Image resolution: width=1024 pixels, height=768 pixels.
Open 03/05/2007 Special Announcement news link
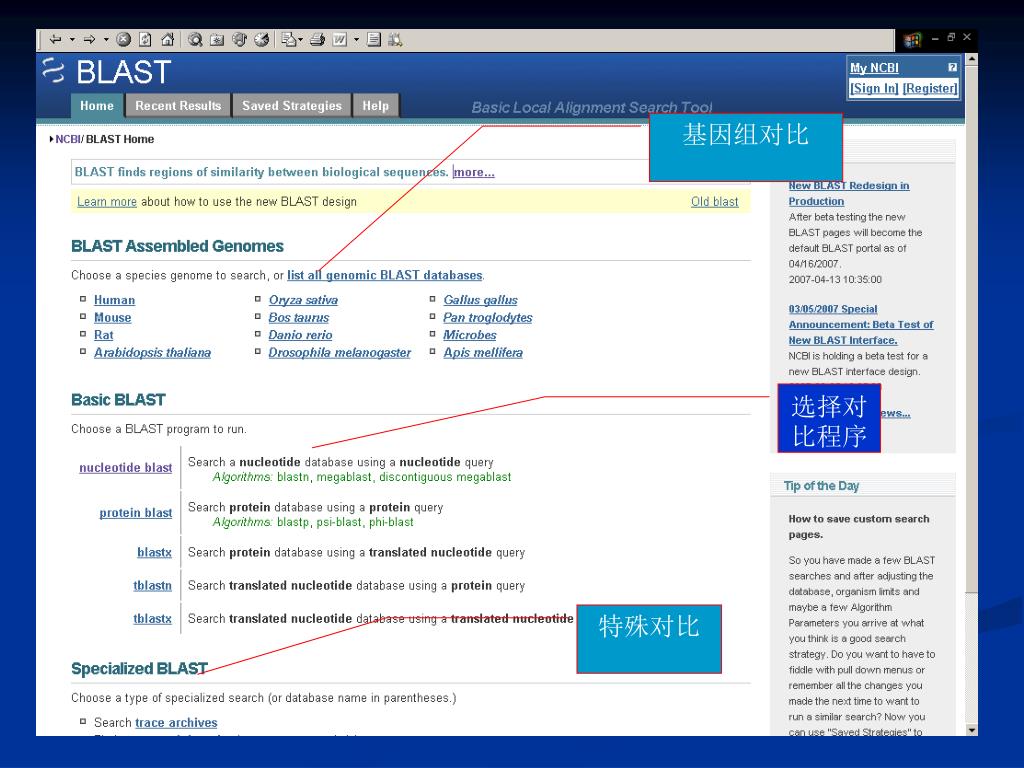pyautogui.click(x=861, y=325)
